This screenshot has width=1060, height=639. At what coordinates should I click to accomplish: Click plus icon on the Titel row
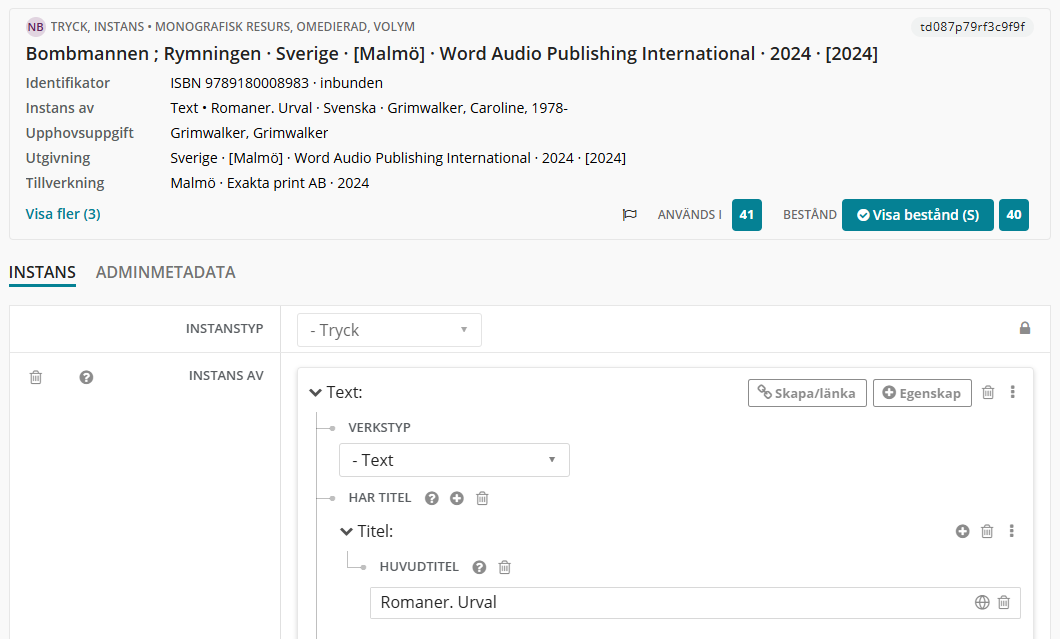pyautogui.click(x=963, y=531)
